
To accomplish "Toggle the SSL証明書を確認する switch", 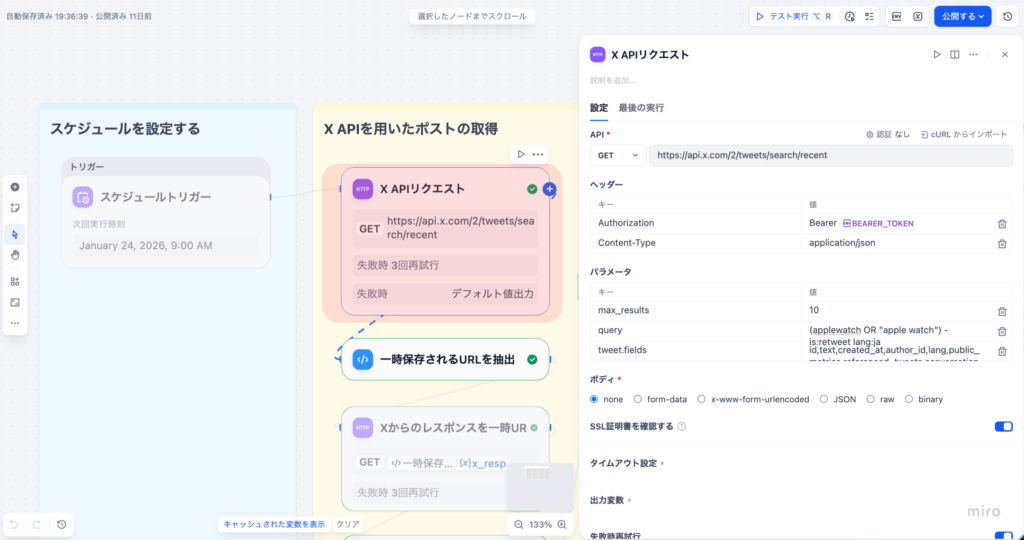I will tap(1003, 426).
